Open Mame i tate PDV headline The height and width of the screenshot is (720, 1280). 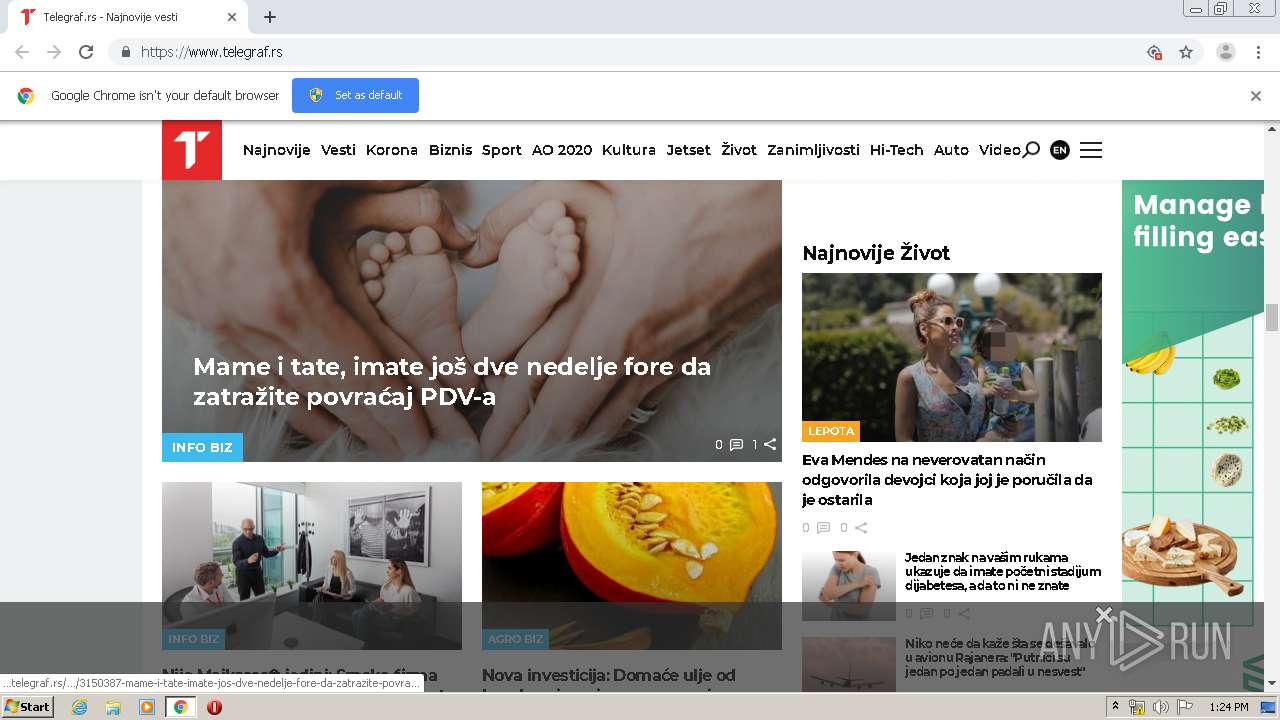pyautogui.click(x=452, y=382)
